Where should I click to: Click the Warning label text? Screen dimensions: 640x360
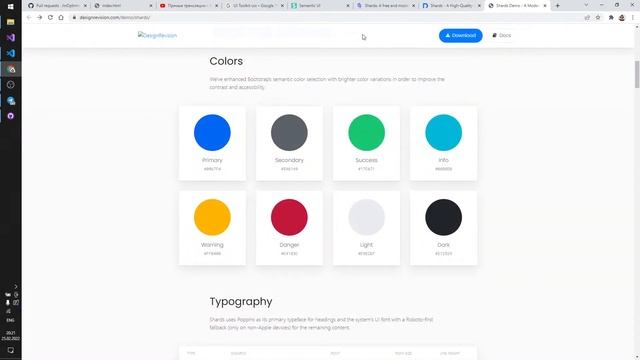pyautogui.click(x=212, y=245)
